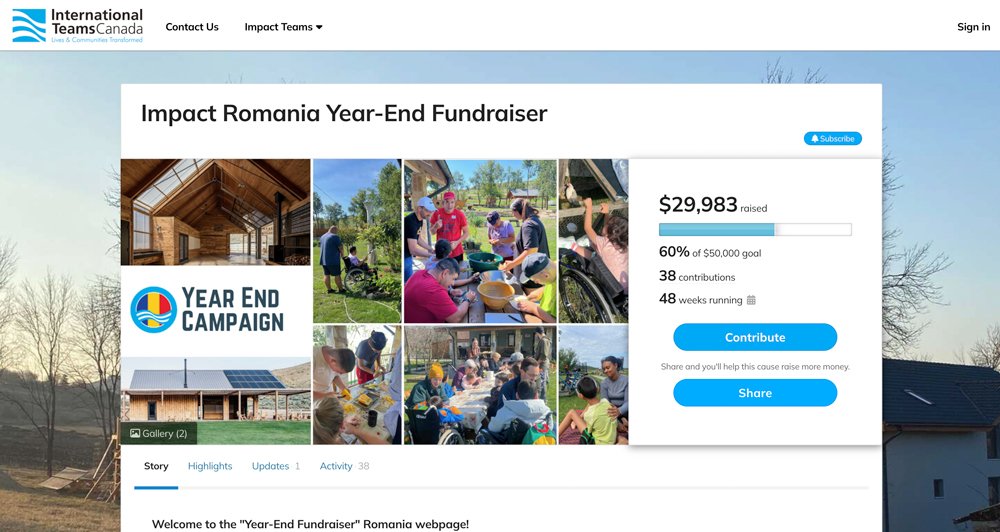Switch to the Story tab
The height and width of the screenshot is (532, 1000).
(156, 466)
